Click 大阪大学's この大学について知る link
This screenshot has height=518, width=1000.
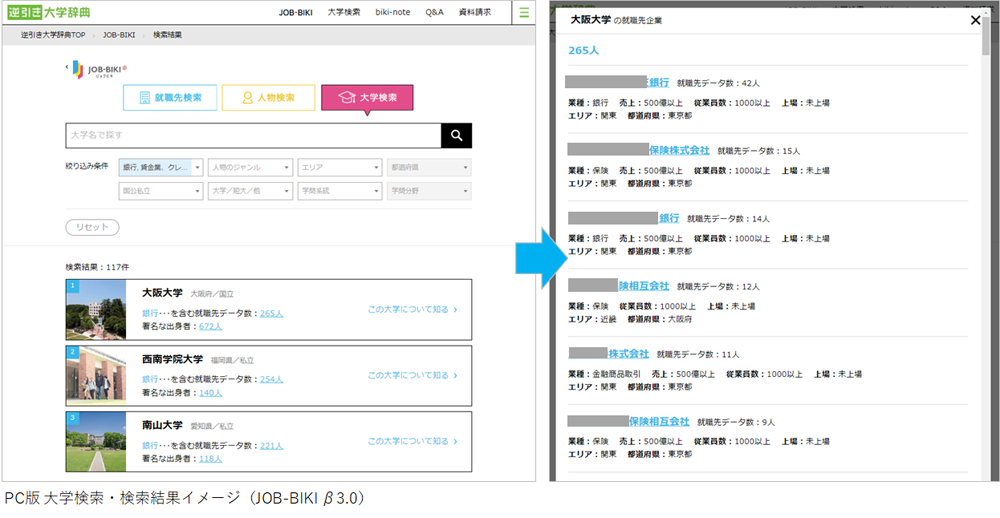click(413, 310)
